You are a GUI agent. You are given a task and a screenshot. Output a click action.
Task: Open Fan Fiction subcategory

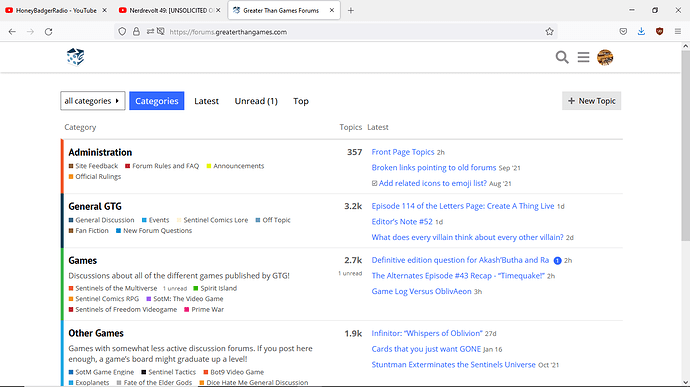[x=88, y=231]
